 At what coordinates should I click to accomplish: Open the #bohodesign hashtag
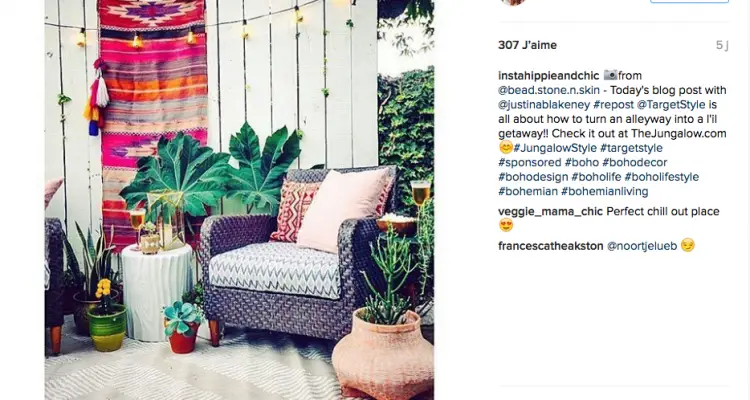533,177
